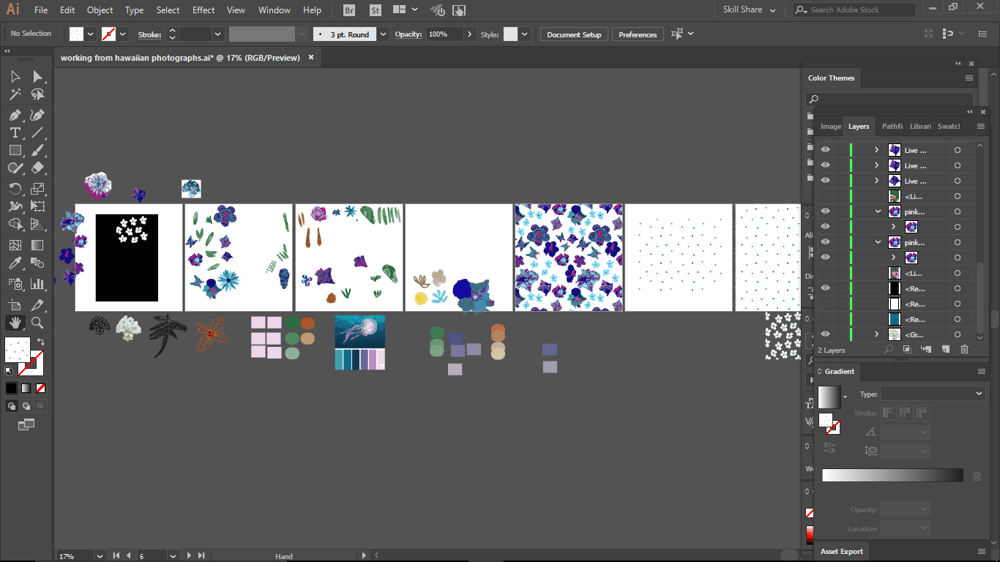Switch to the Swatches tab
Viewport: 1000px width, 562px height.
[948, 126]
